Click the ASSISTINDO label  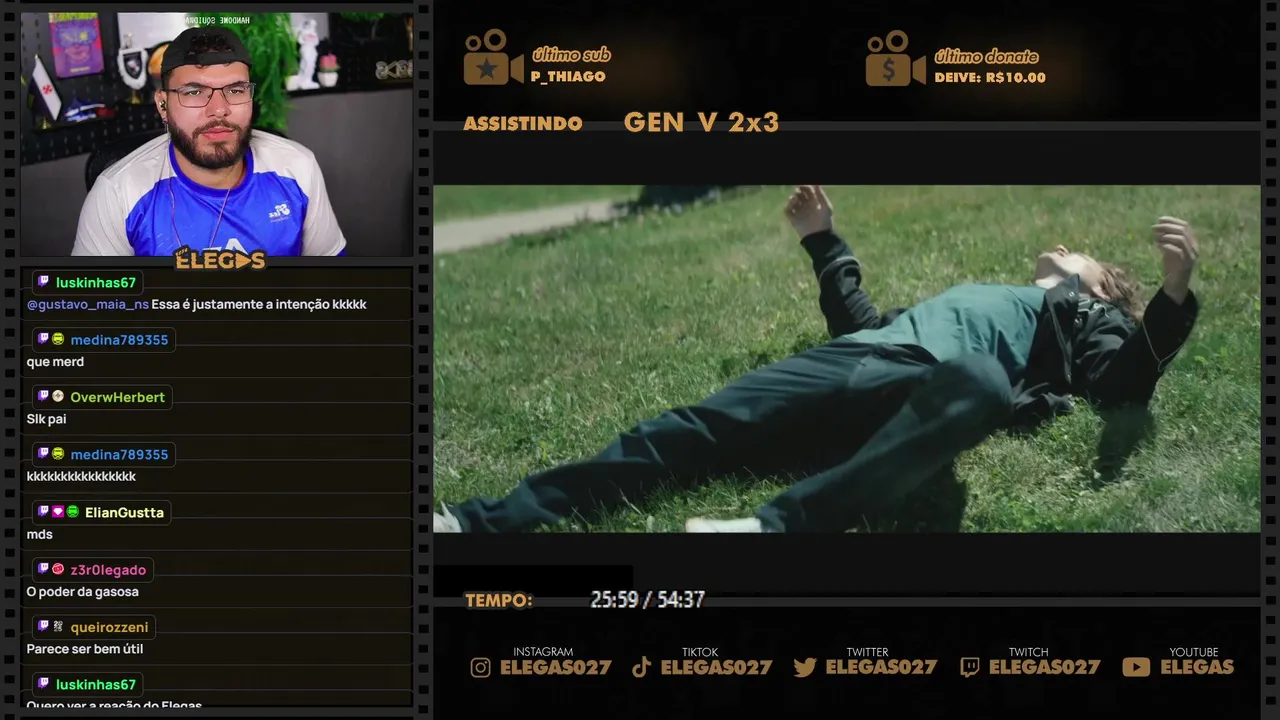(x=523, y=124)
